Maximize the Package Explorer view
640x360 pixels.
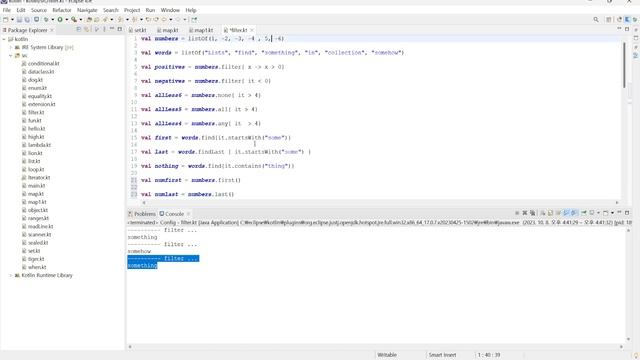pyautogui.click(x=120, y=29)
